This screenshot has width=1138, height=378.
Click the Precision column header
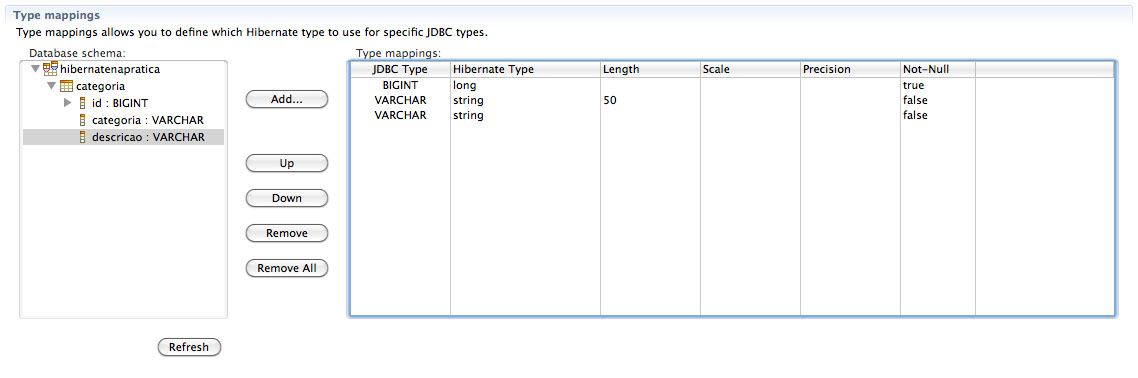(x=851, y=70)
